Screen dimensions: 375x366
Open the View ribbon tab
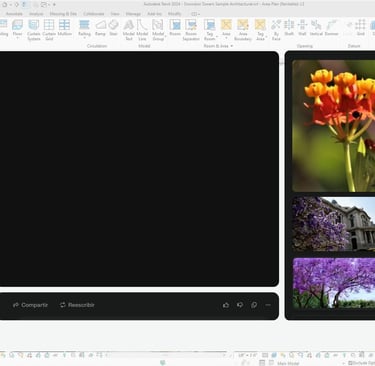click(115, 14)
